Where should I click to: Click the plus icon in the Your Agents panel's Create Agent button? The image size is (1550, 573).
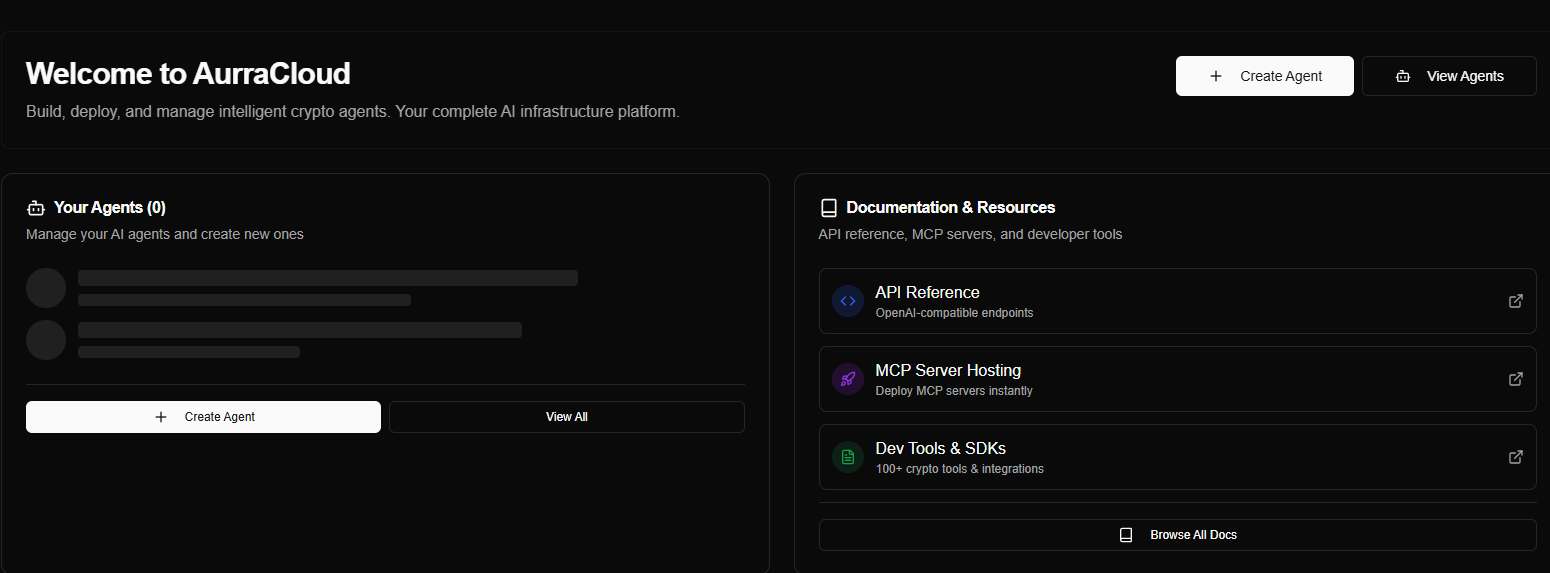[x=161, y=417]
